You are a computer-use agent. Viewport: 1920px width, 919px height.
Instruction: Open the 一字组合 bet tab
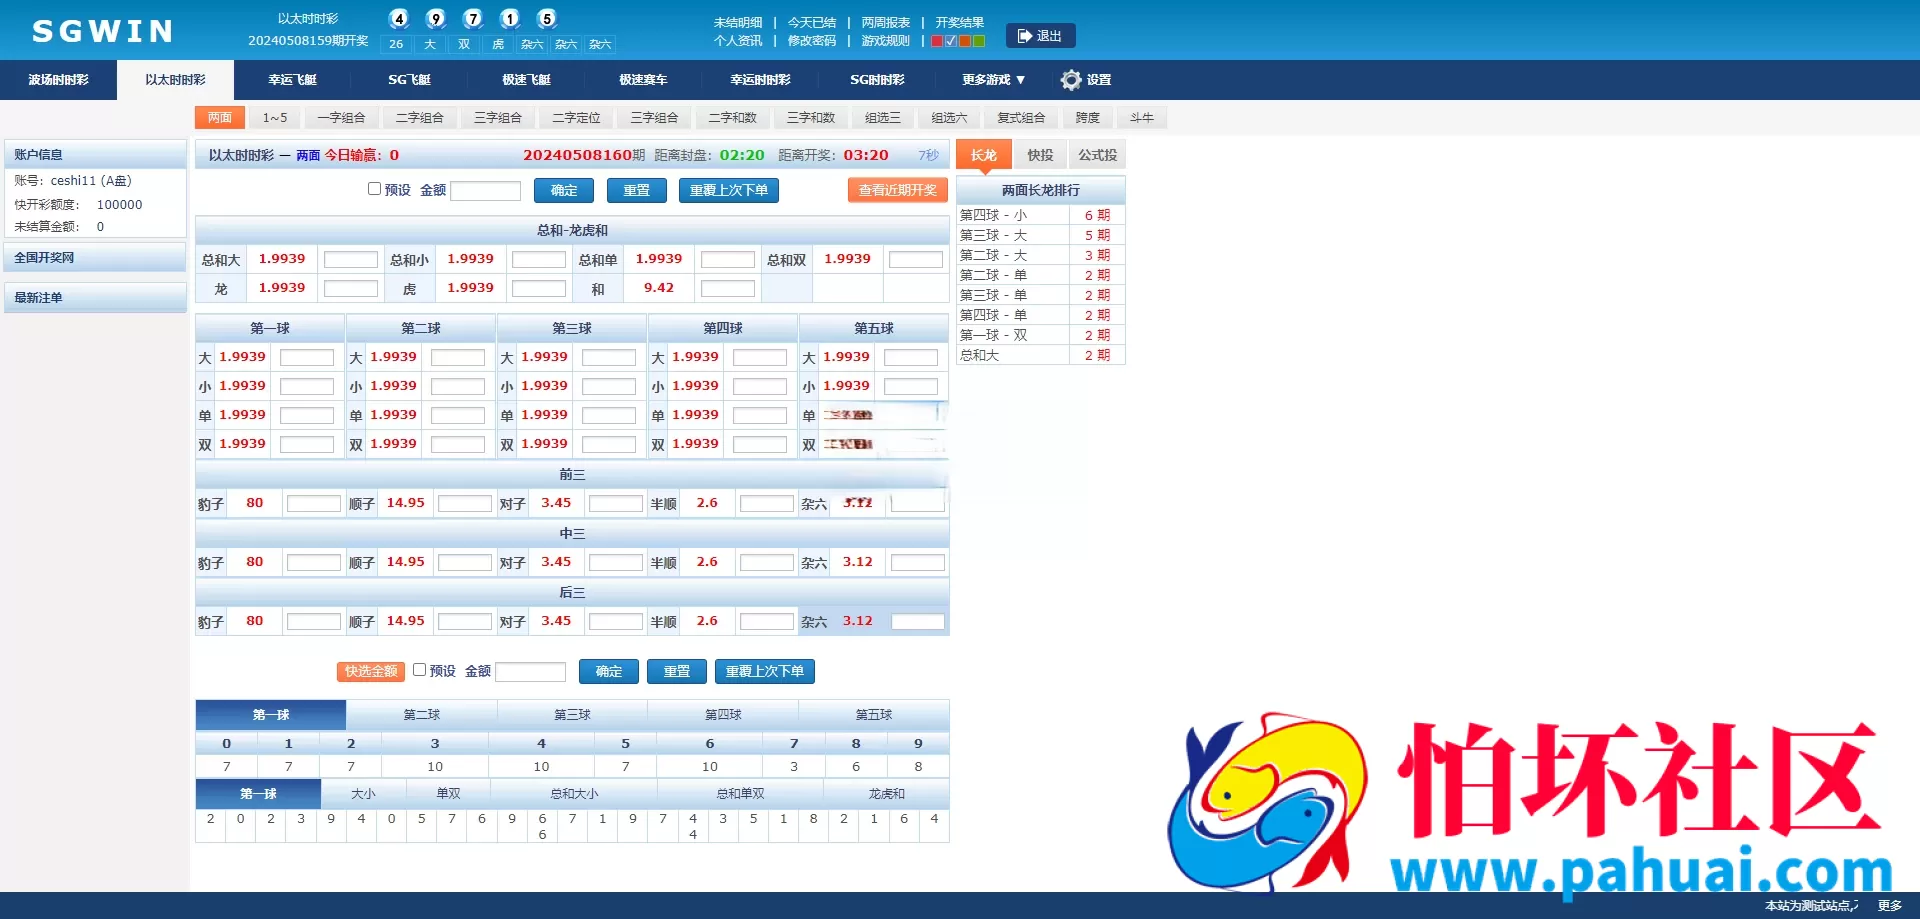[x=341, y=118]
